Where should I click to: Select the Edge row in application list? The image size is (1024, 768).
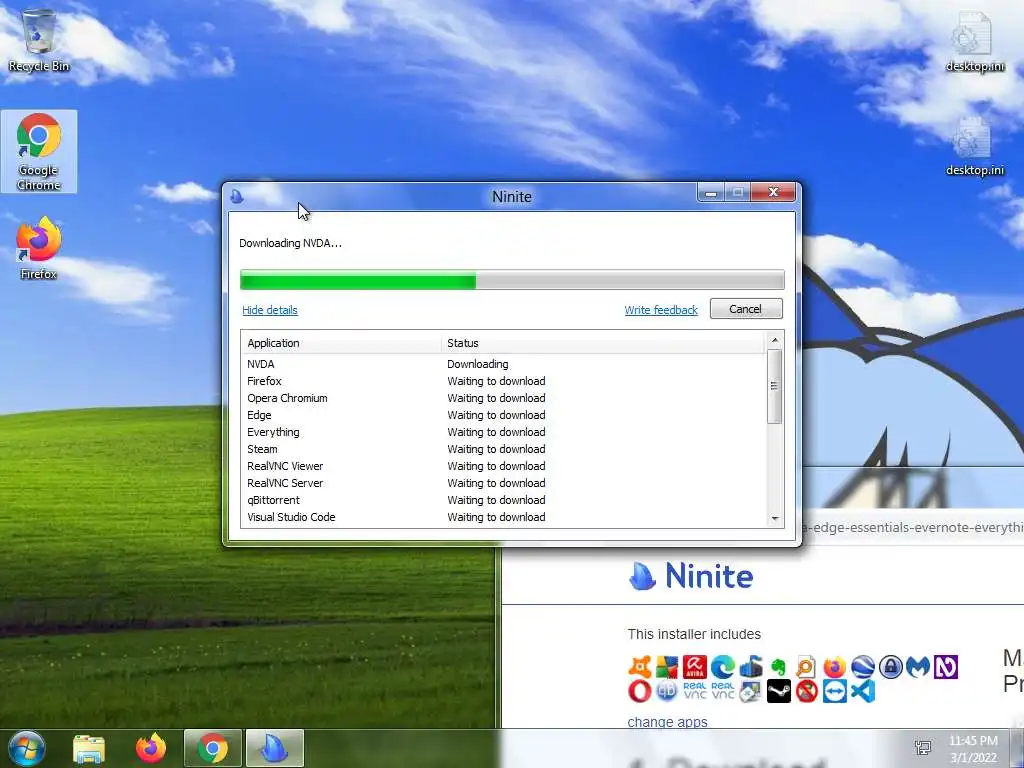click(x=504, y=415)
